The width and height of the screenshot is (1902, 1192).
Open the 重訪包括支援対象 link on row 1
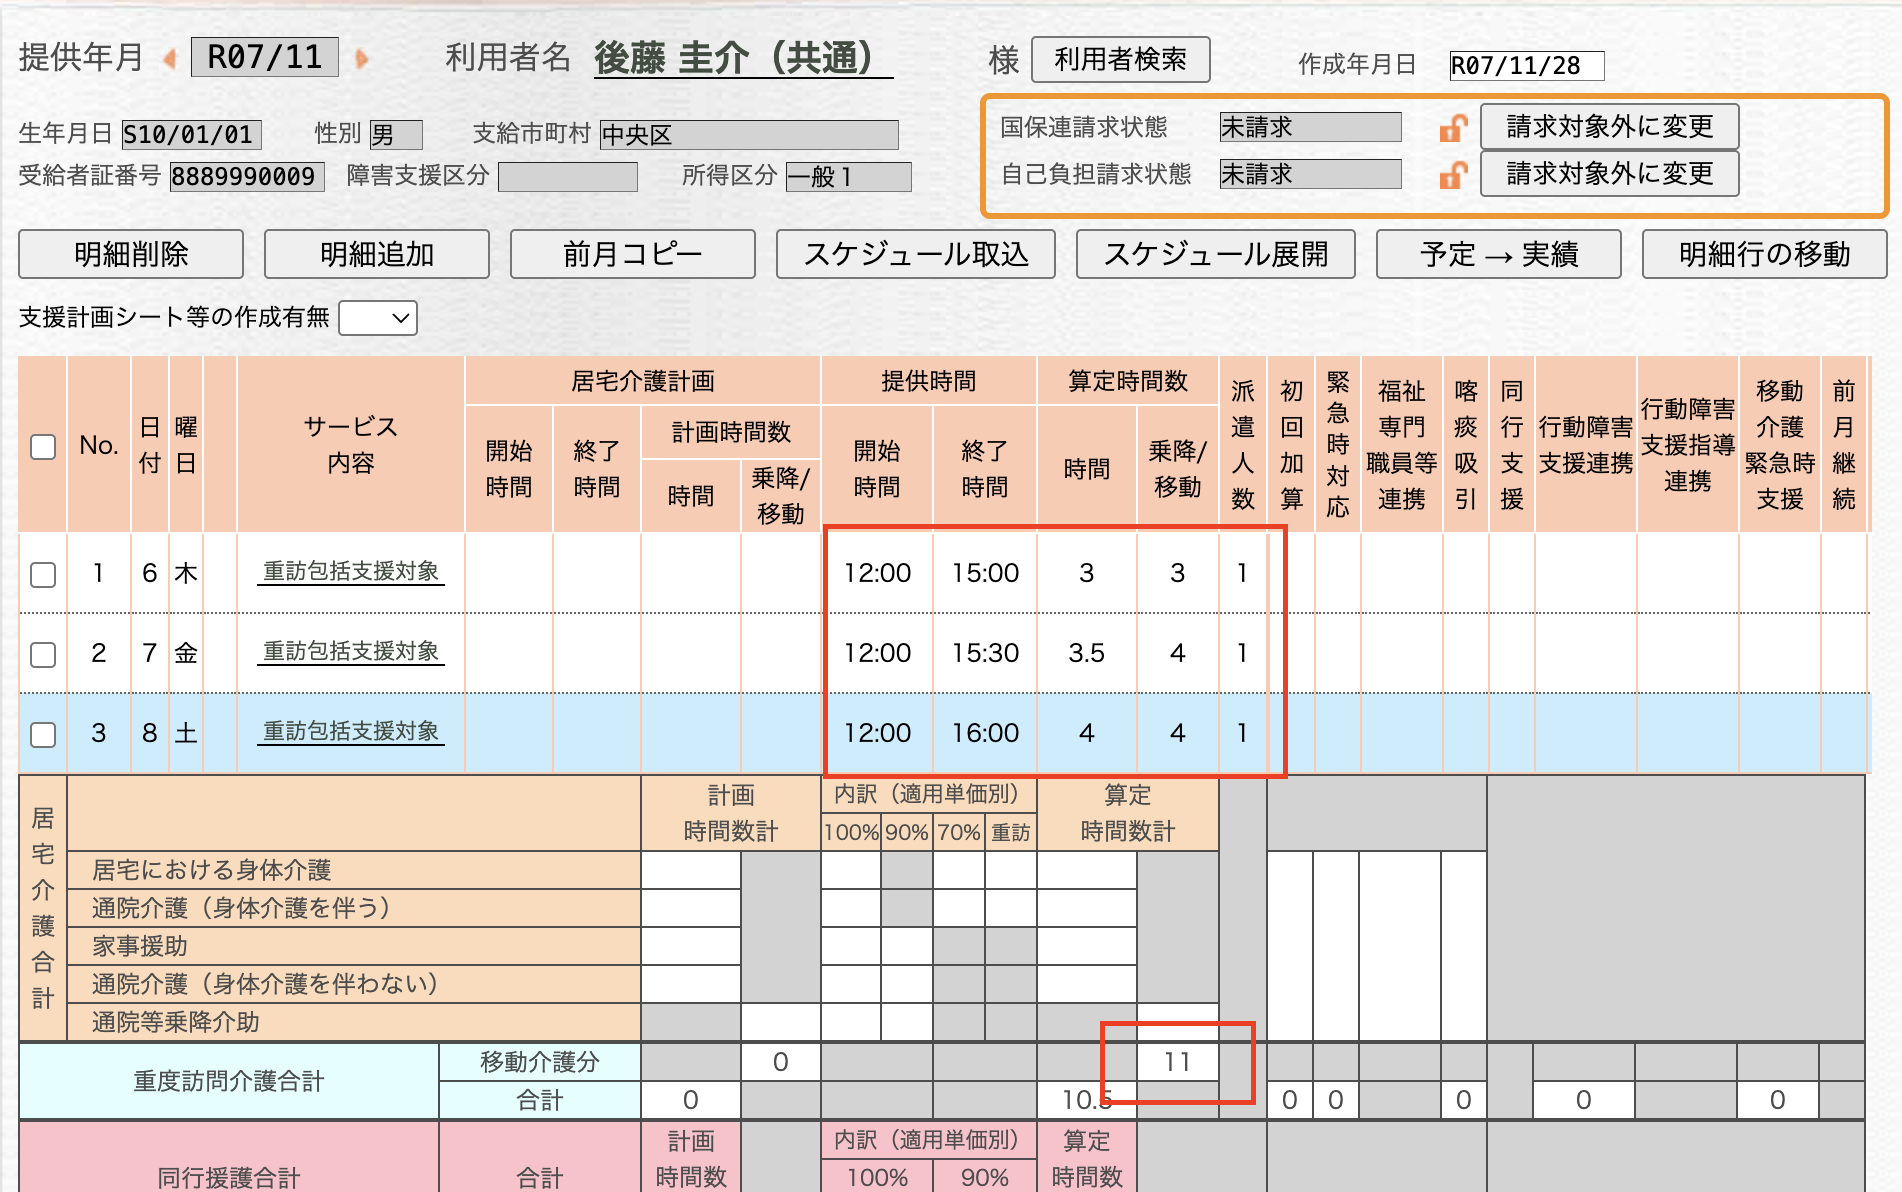tap(352, 573)
